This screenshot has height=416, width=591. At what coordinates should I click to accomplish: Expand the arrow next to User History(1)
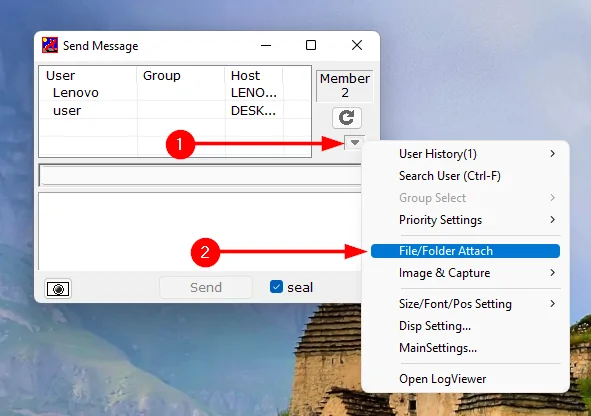tap(553, 154)
